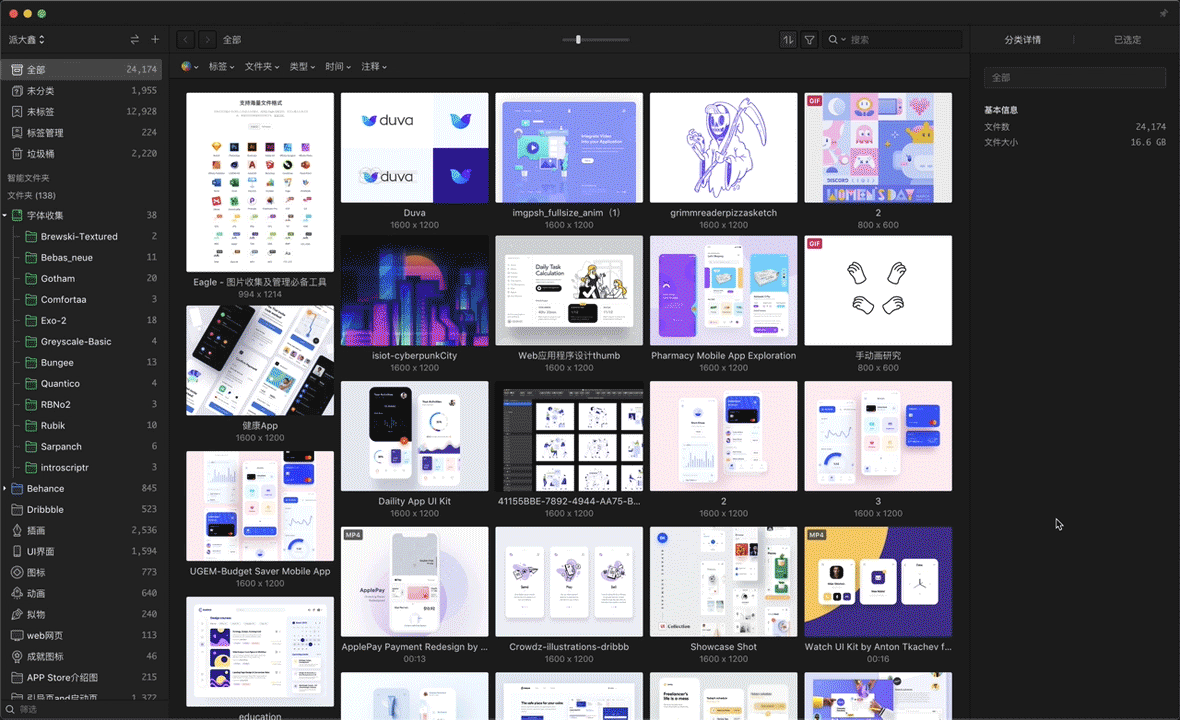Viewport: 1180px width, 720px height.
Task: Switch to the 分类详情 tab
Action: [1023, 40]
